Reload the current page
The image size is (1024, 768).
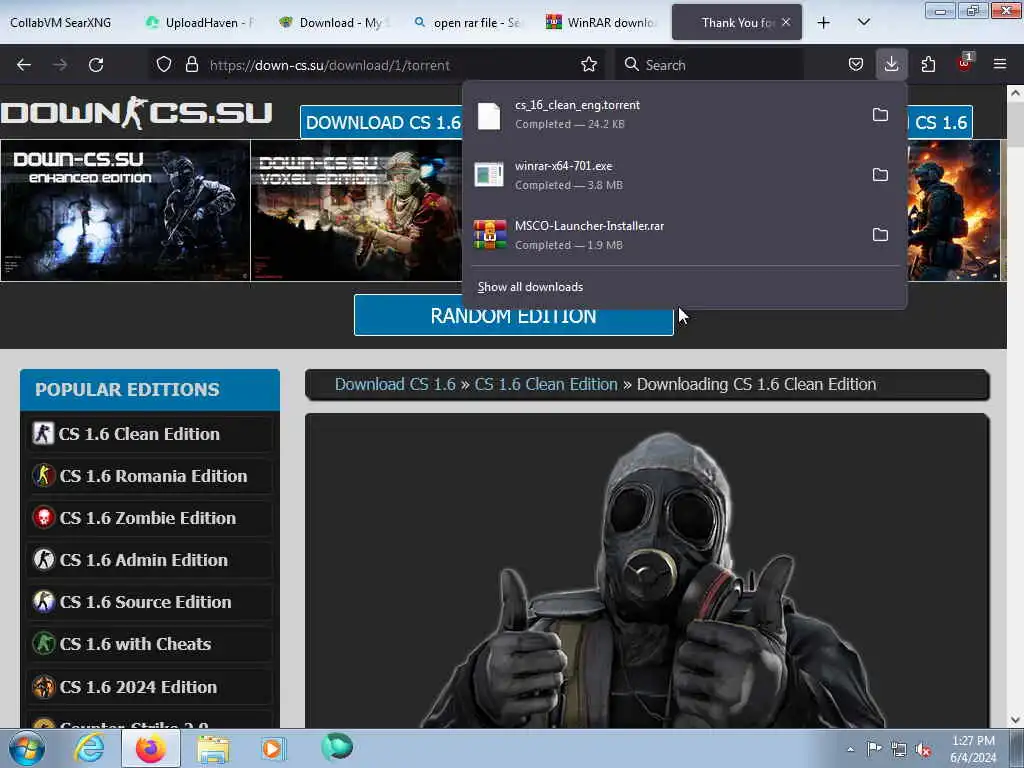pos(96,65)
